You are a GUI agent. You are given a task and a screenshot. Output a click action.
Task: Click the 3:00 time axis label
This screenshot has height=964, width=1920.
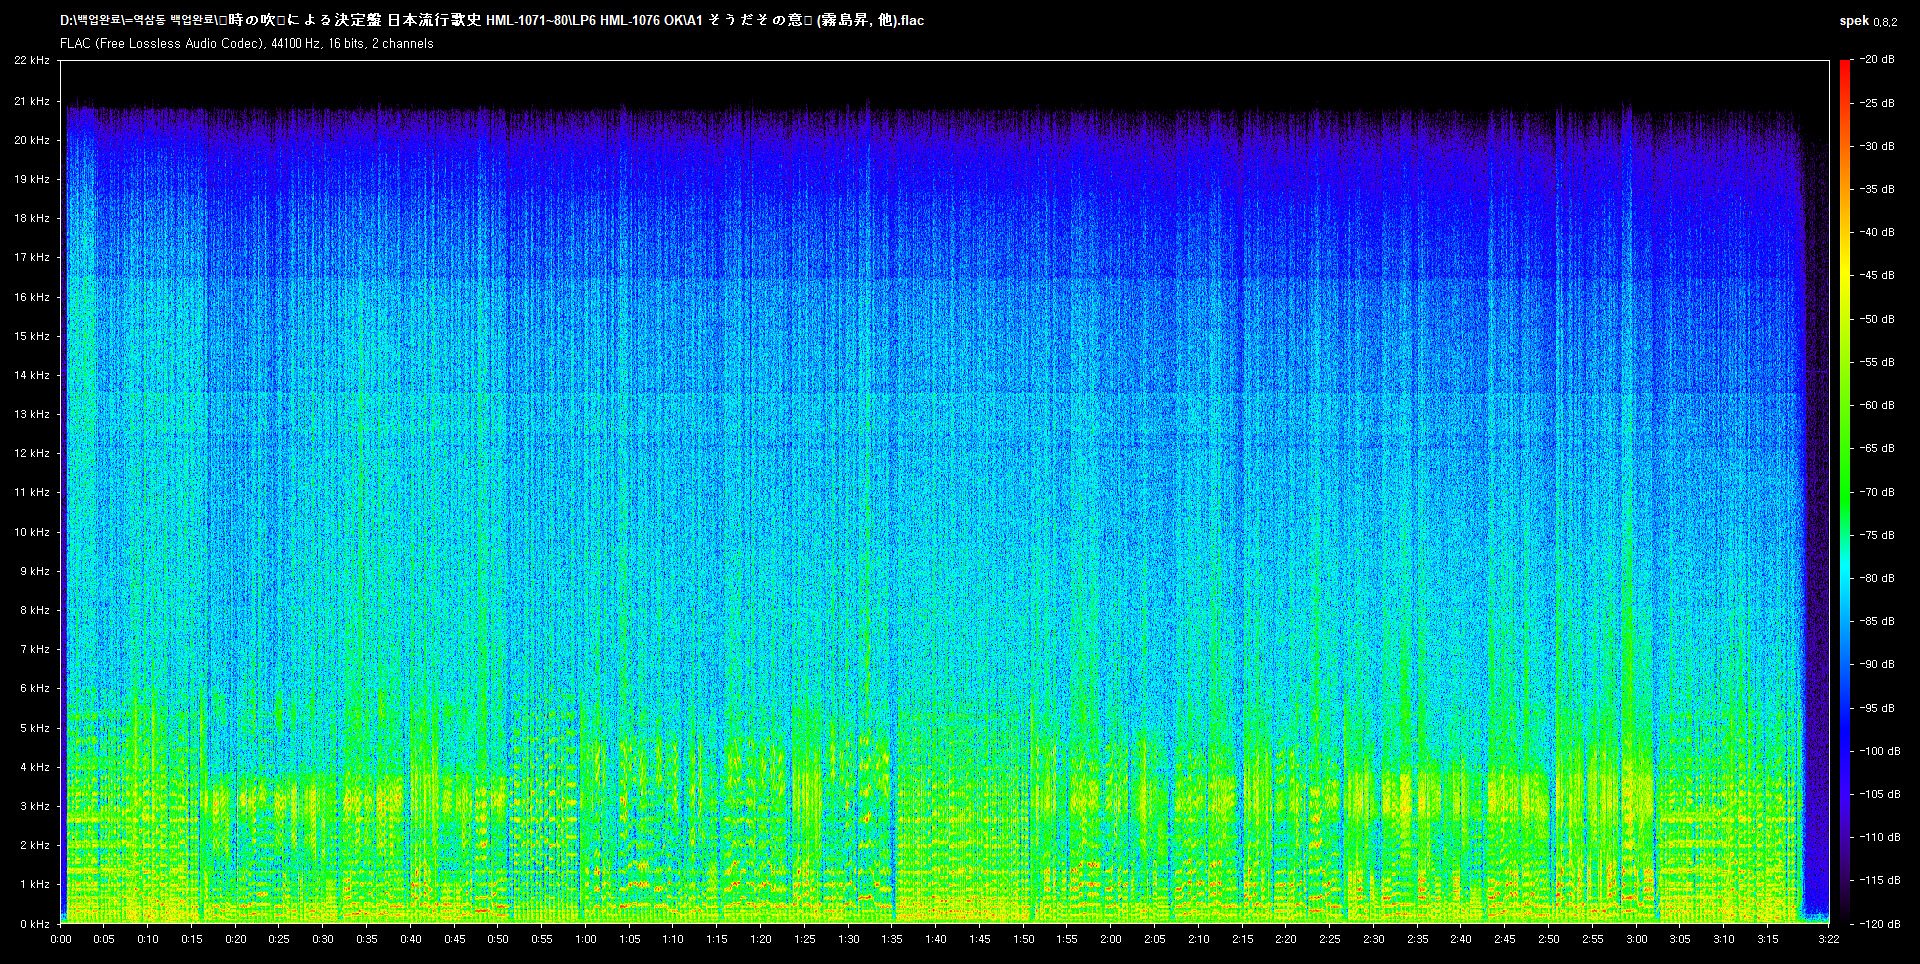[x=1637, y=939]
